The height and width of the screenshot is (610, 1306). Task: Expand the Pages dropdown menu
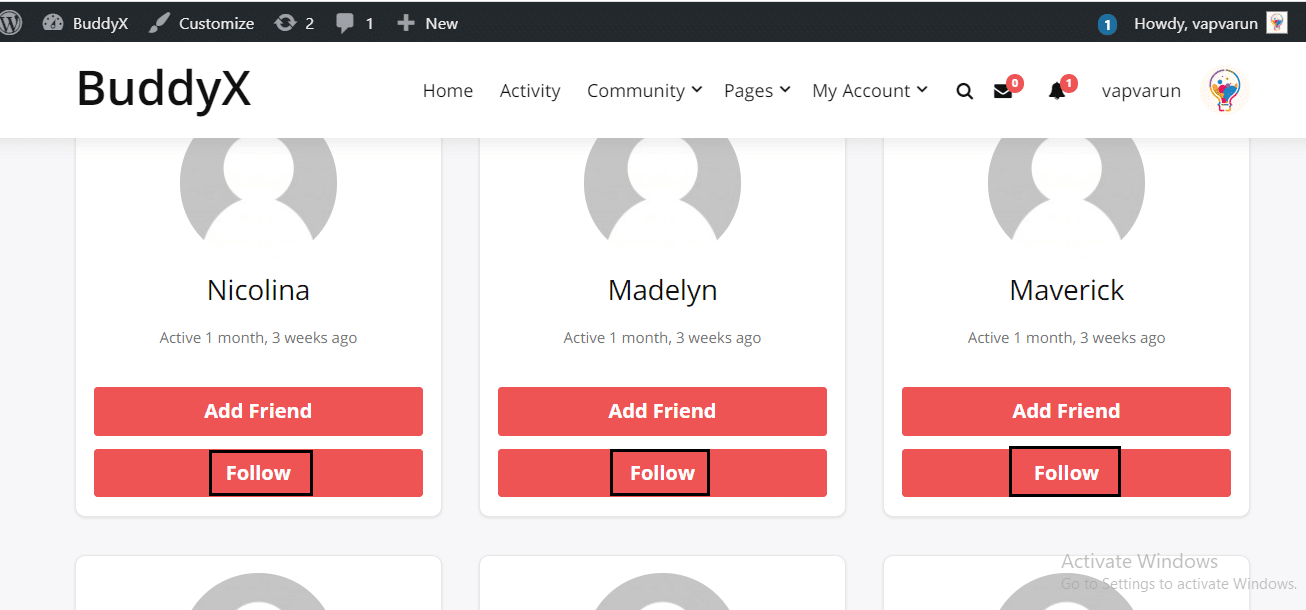click(749, 90)
